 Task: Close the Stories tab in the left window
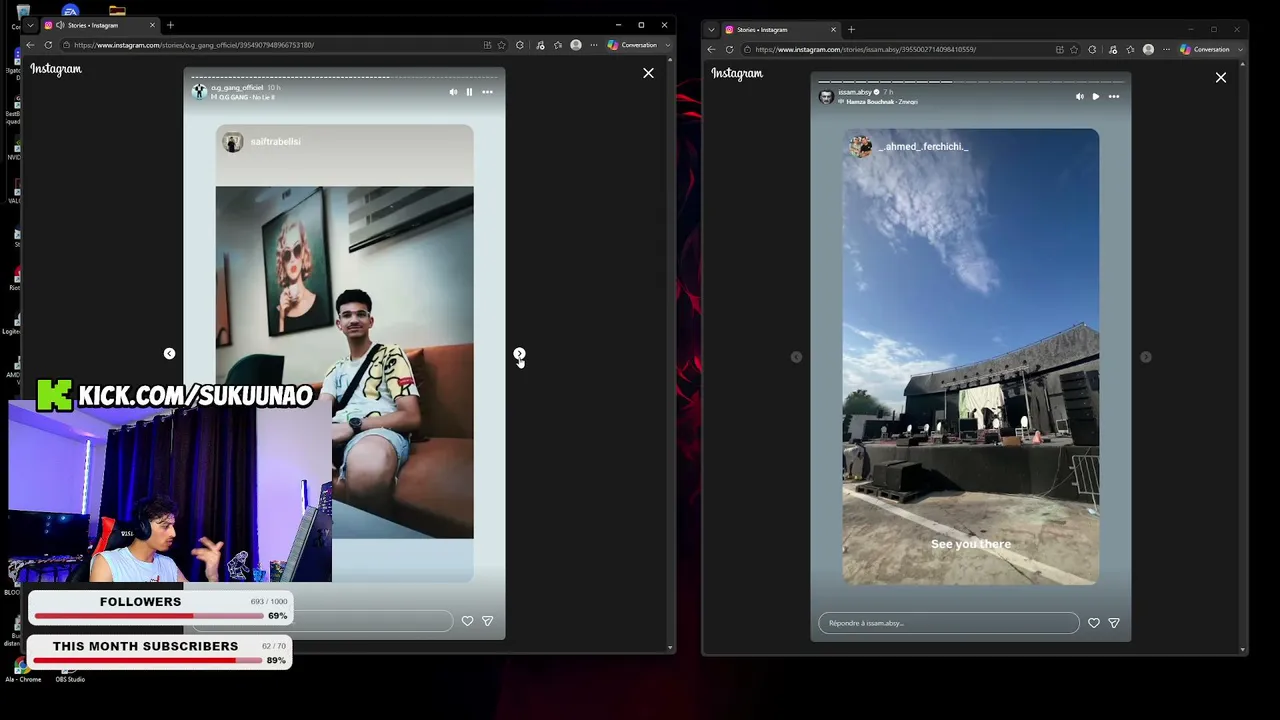tap(152, 25)
